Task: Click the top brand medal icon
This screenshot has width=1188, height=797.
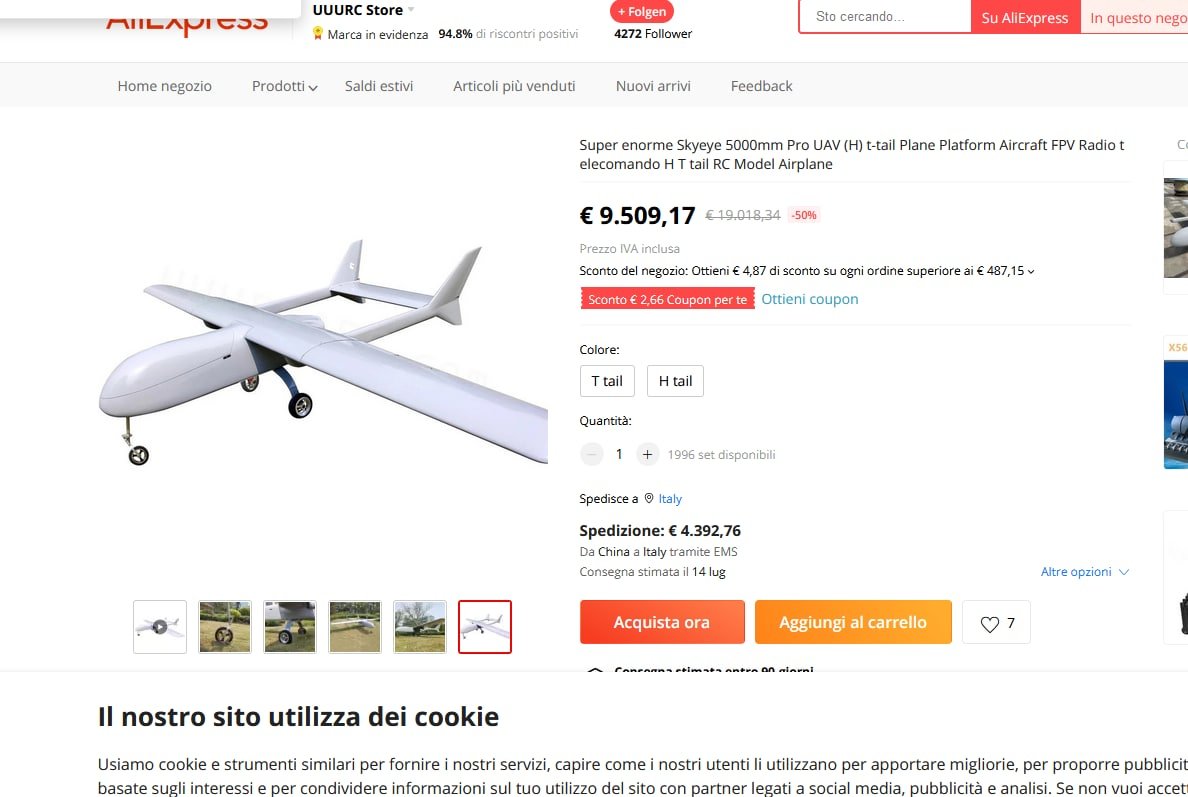Action: coord(317,33)
